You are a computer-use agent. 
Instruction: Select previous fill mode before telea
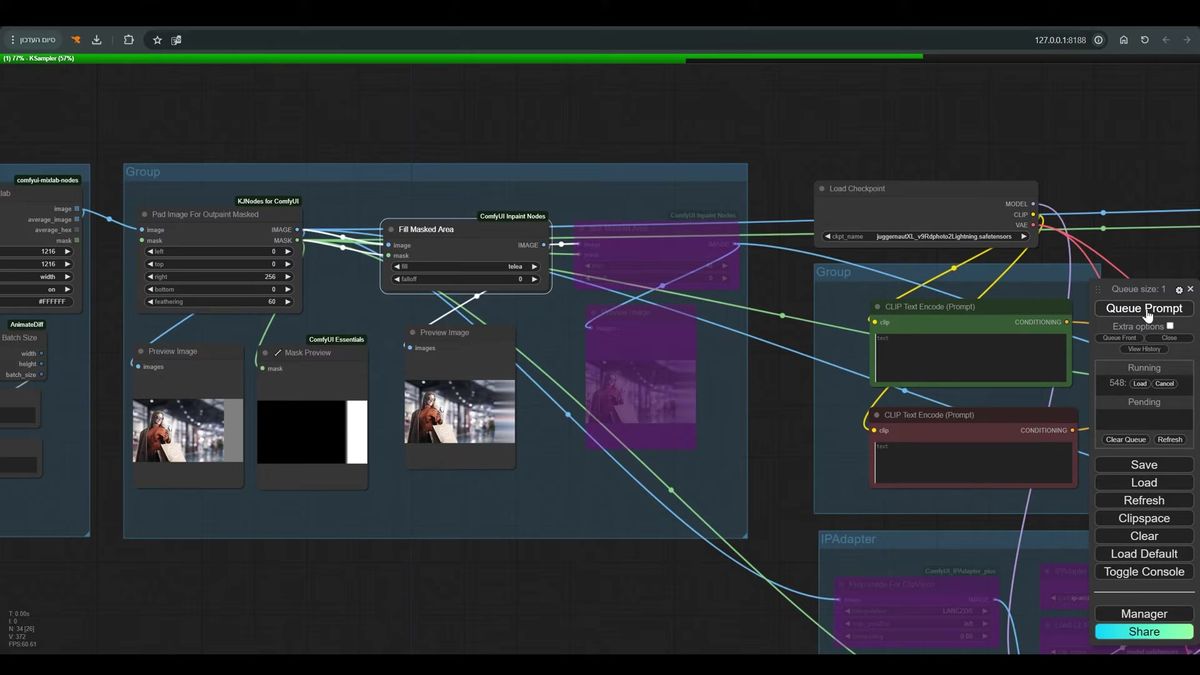396,267
